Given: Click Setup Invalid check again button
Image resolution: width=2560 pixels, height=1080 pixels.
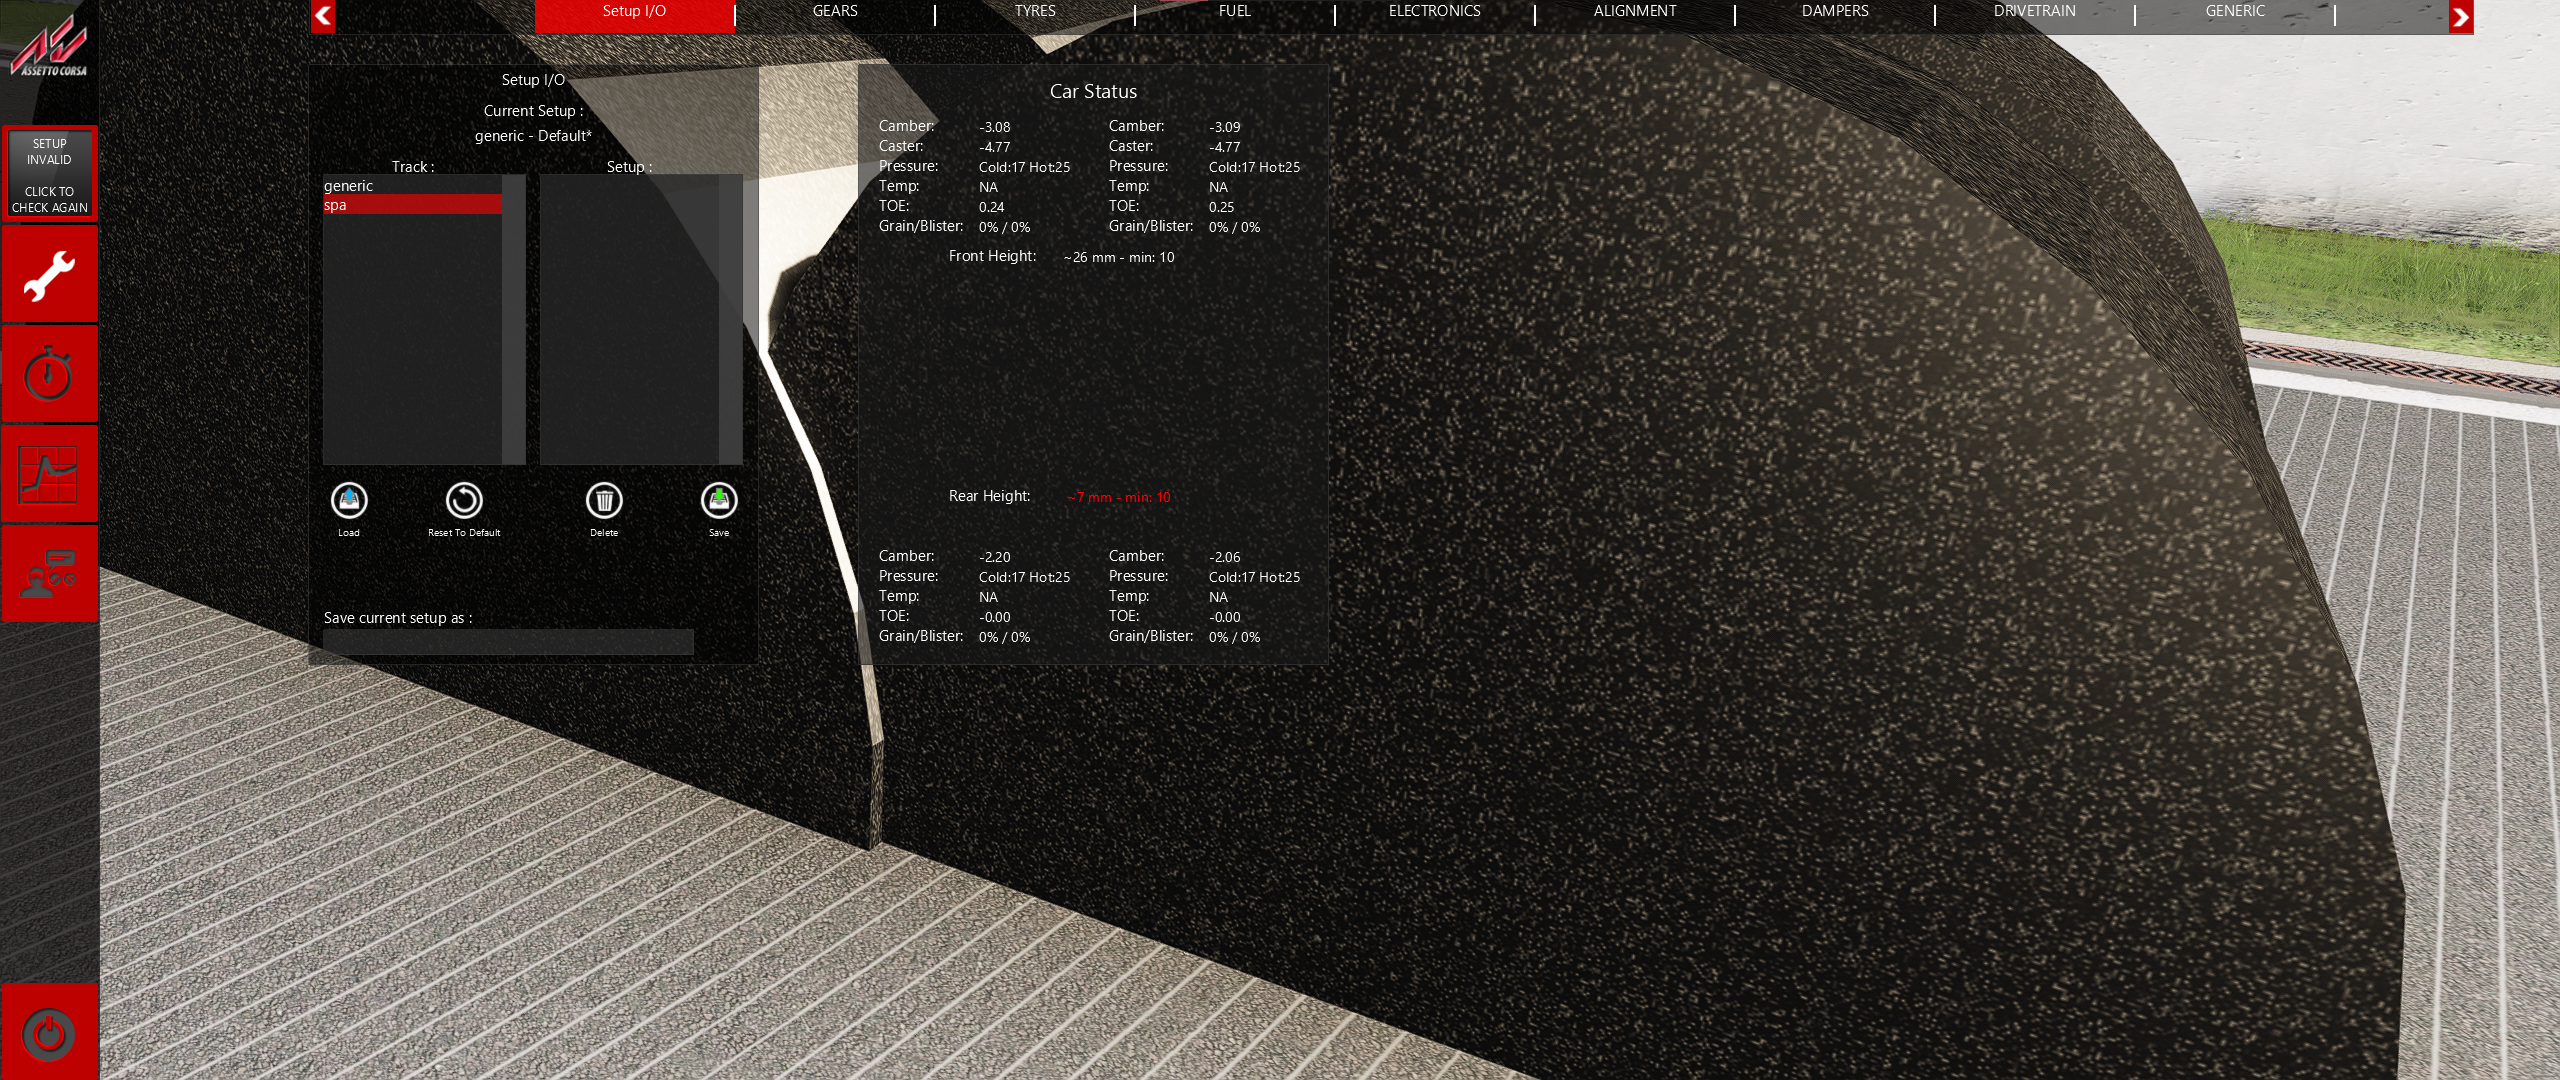Looking at the screenshot, I should 49,174.
